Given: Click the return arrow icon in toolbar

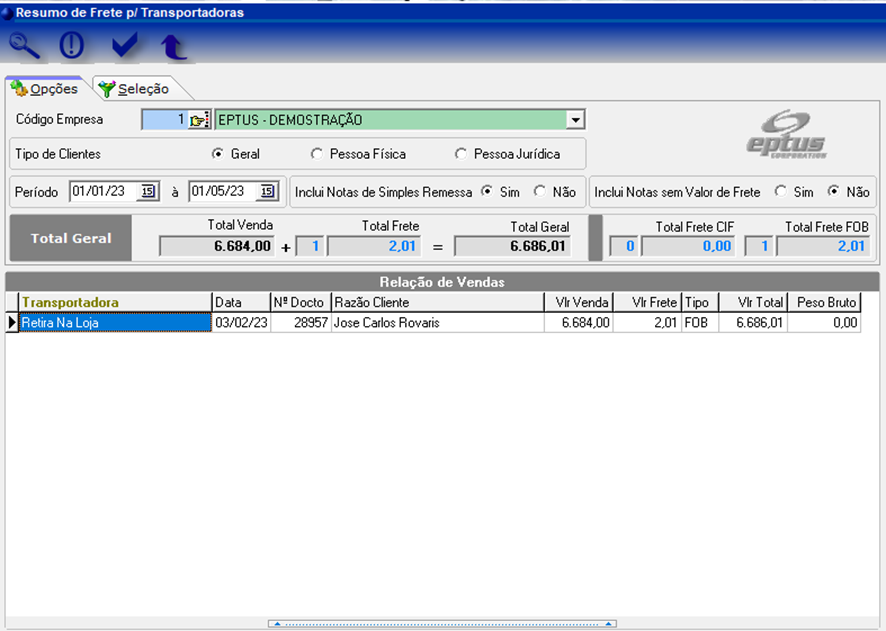Looking at the screenshot, I should coord(174,46).
